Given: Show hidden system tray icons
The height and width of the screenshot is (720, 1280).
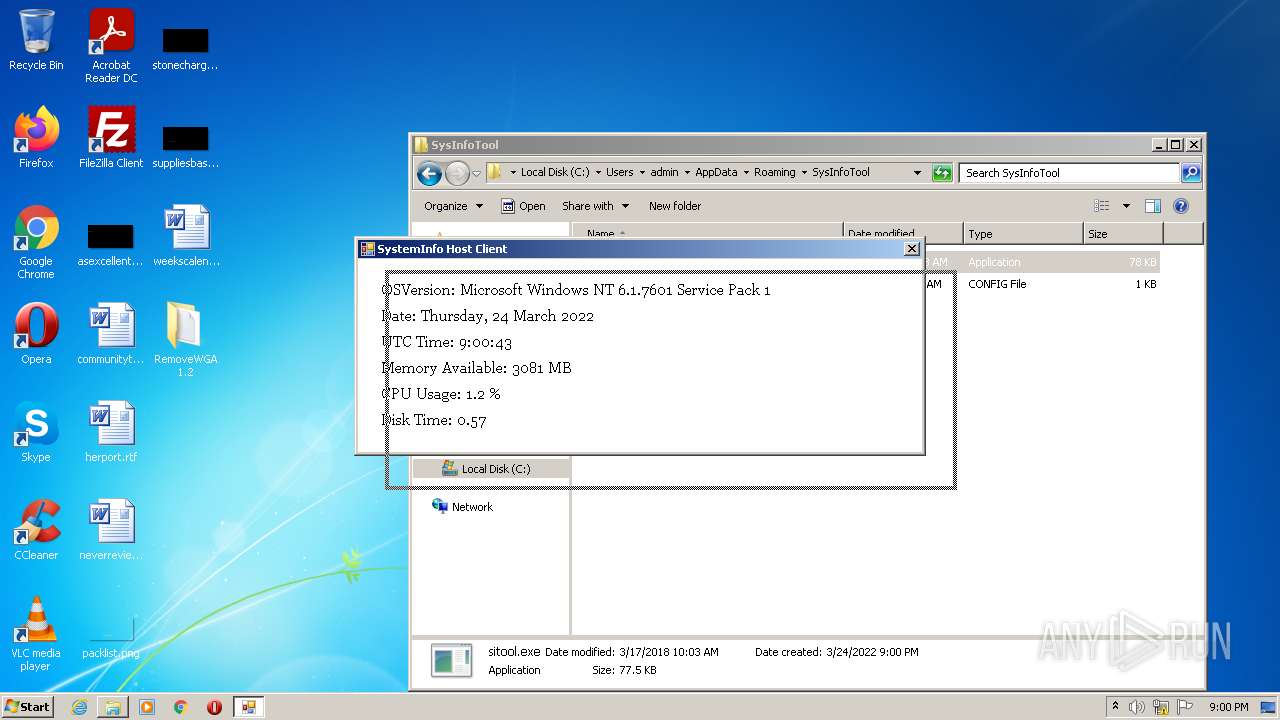Looking at the screenshot, I should (1116, 707).
